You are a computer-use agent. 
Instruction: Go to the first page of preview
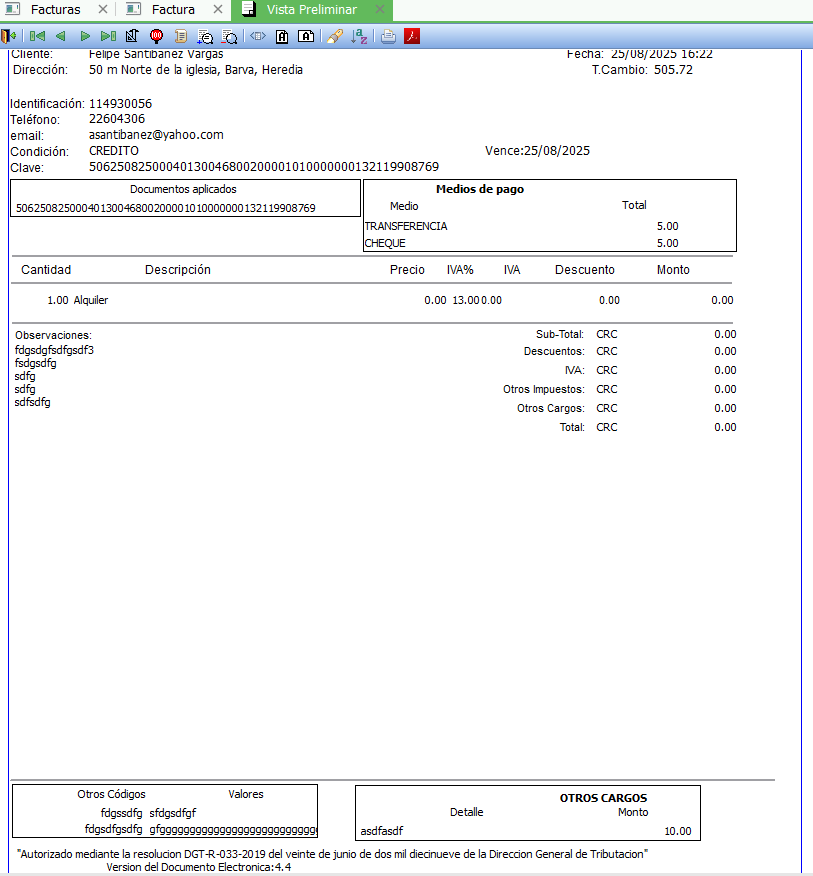(x=37, y=36)
